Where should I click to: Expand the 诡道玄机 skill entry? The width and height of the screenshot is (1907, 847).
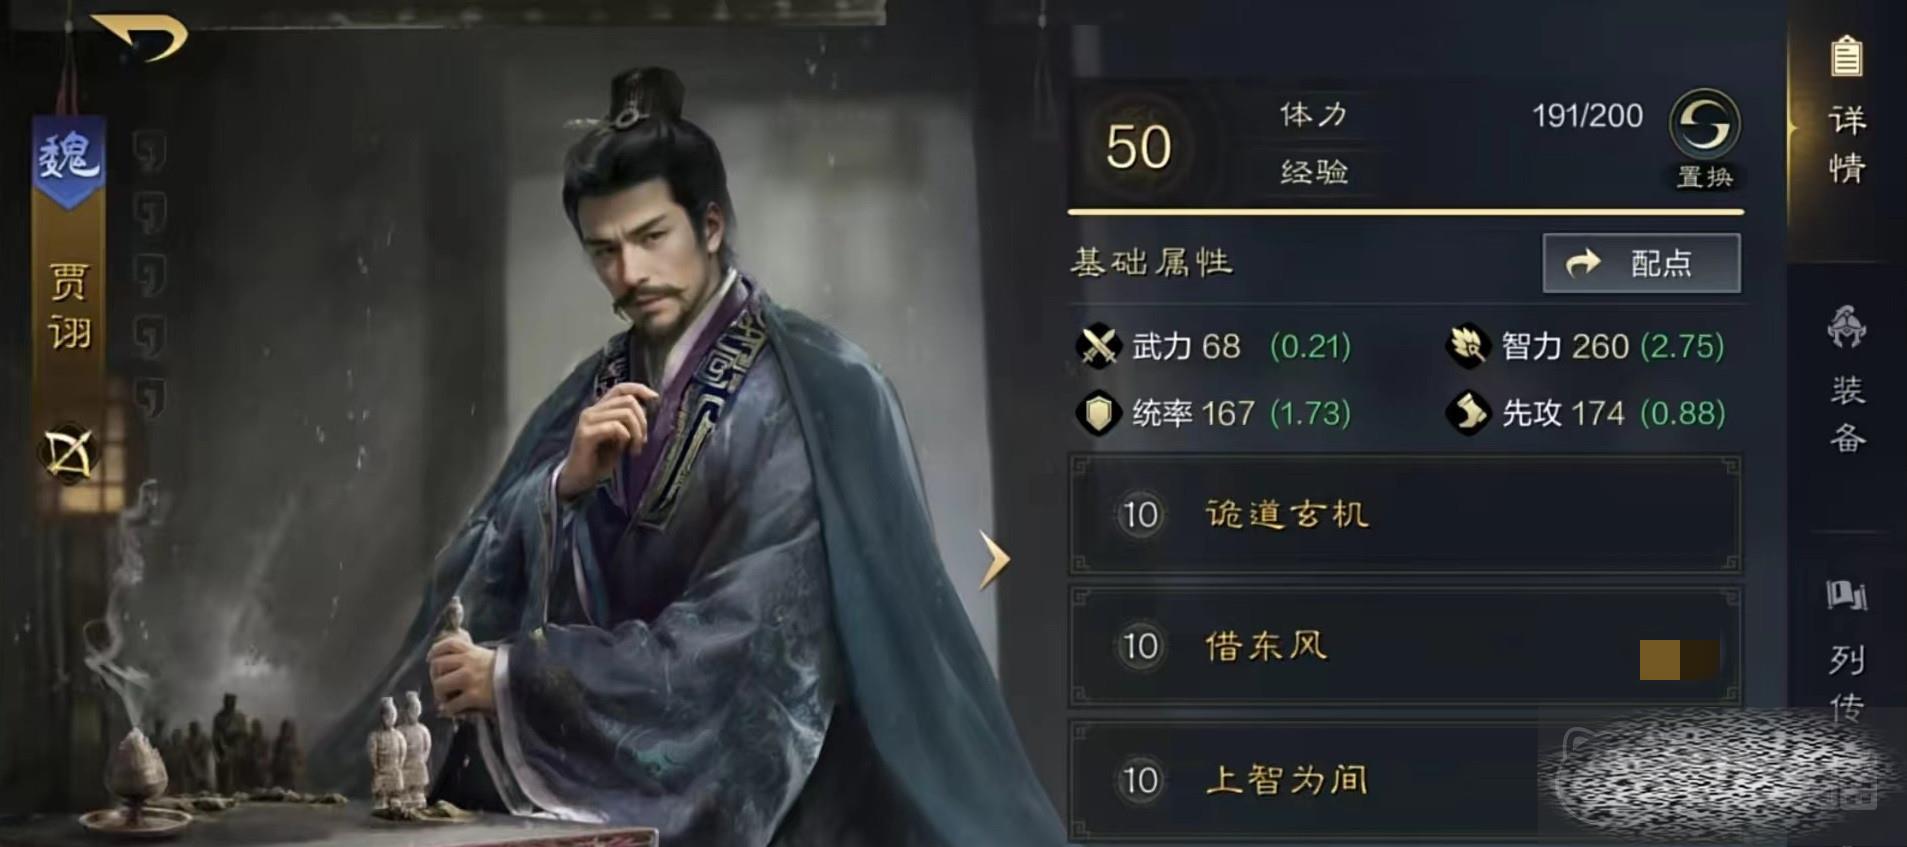point(1405,515)
